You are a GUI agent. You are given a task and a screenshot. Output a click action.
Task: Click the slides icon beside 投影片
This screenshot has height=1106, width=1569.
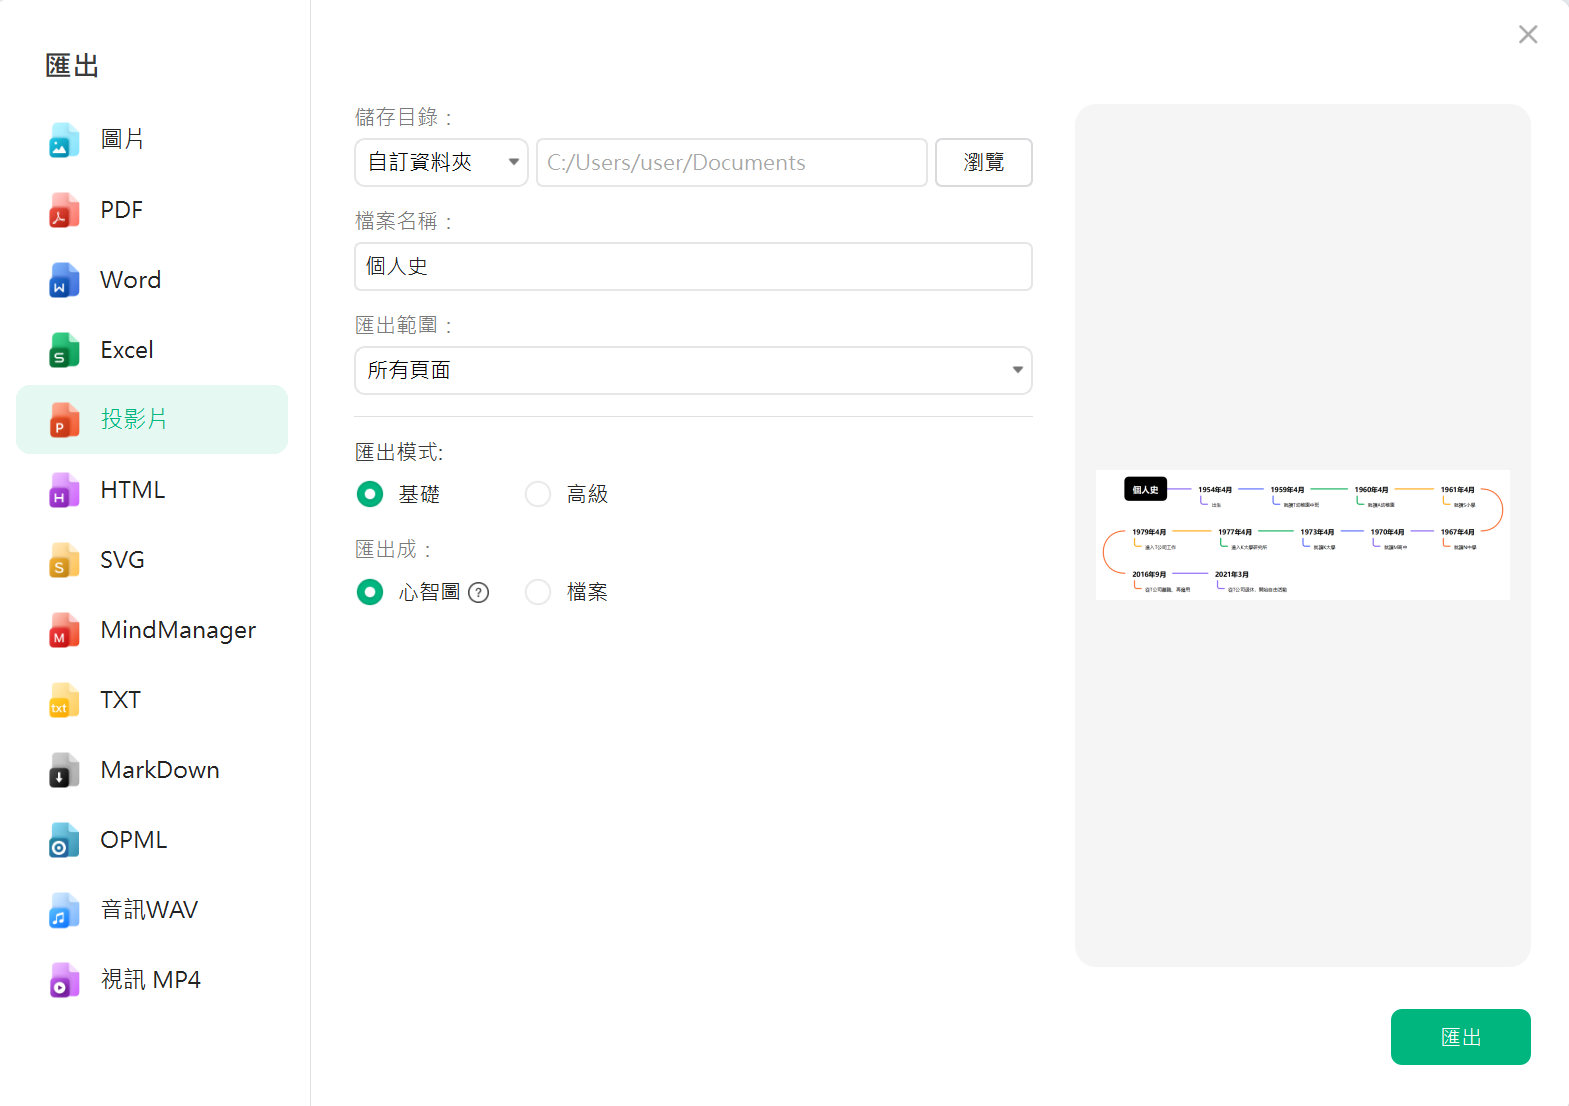point(64,420)
